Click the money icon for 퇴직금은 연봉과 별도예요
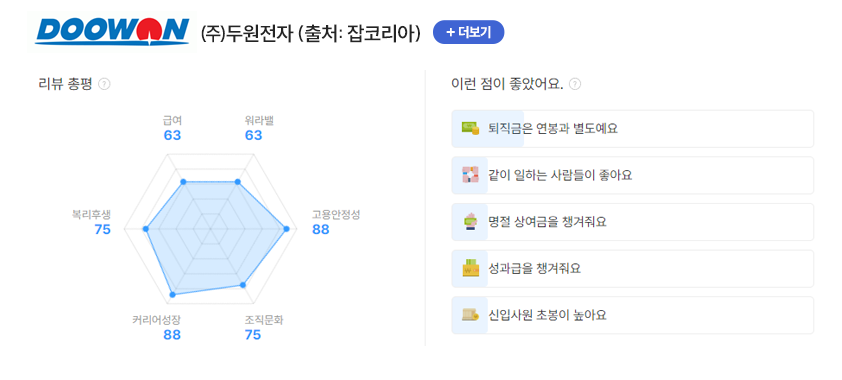This screenshot has width=842, height=380. [x=470, y=129]
